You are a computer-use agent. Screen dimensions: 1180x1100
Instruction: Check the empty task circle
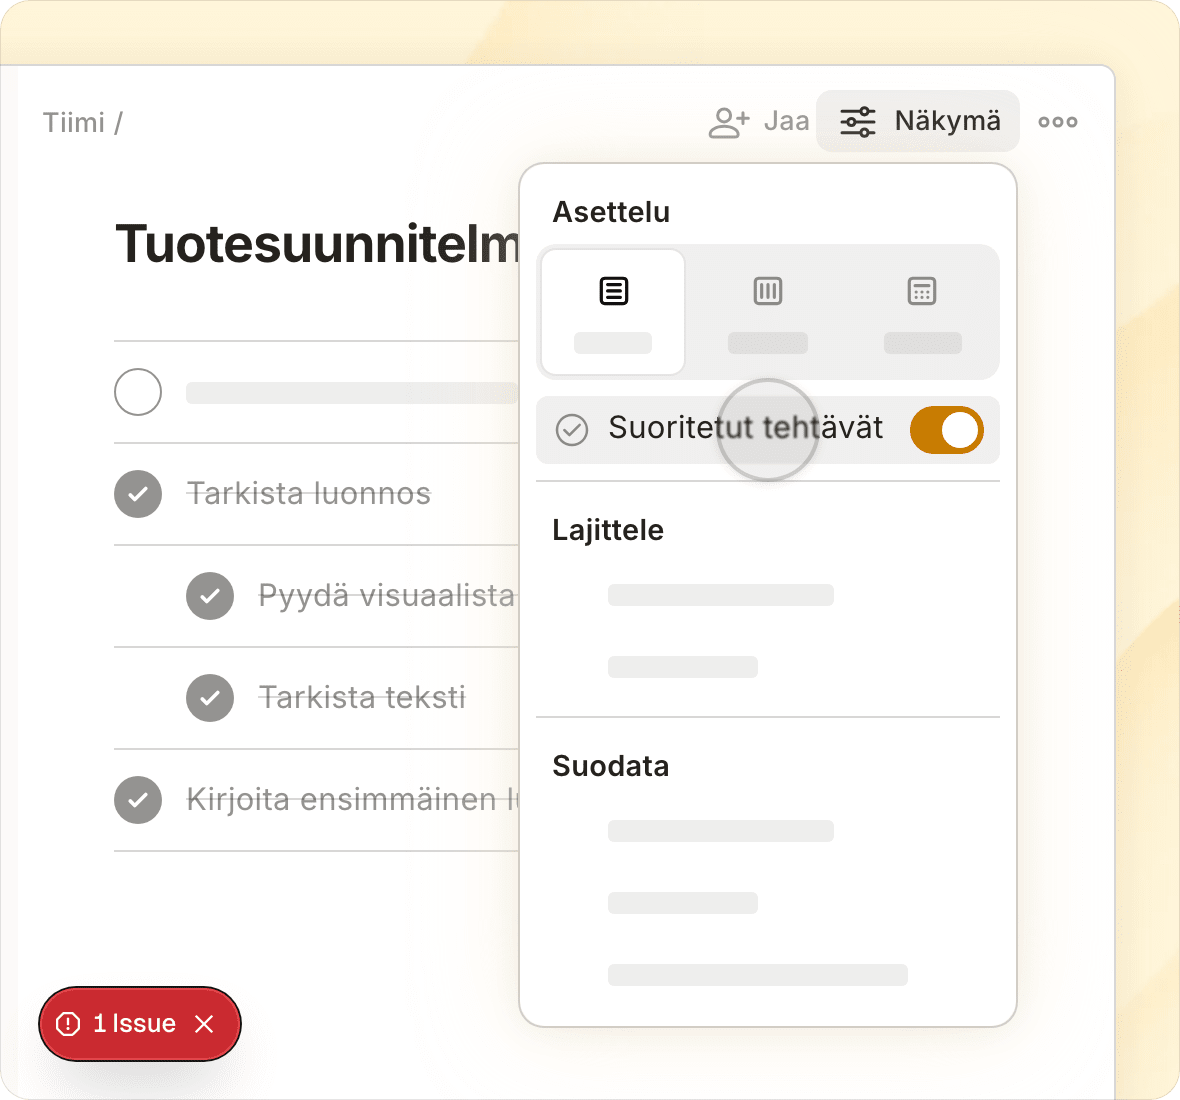coord(138,392)
